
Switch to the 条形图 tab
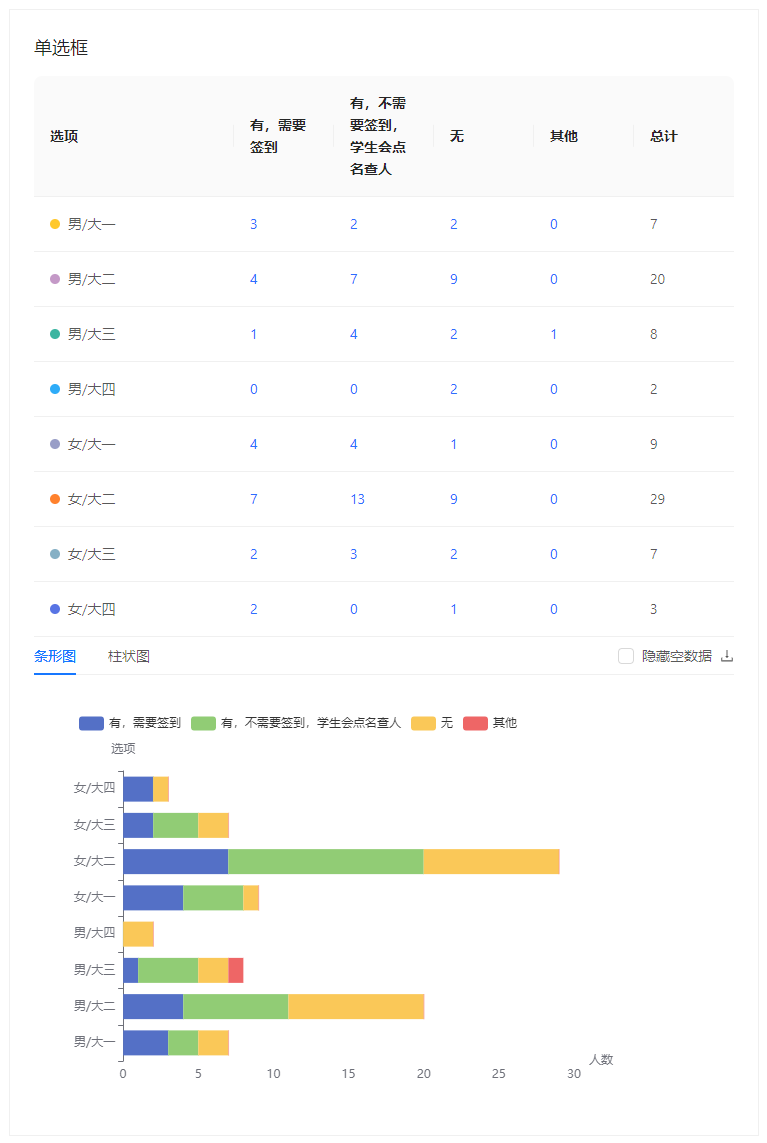[55, 656]
